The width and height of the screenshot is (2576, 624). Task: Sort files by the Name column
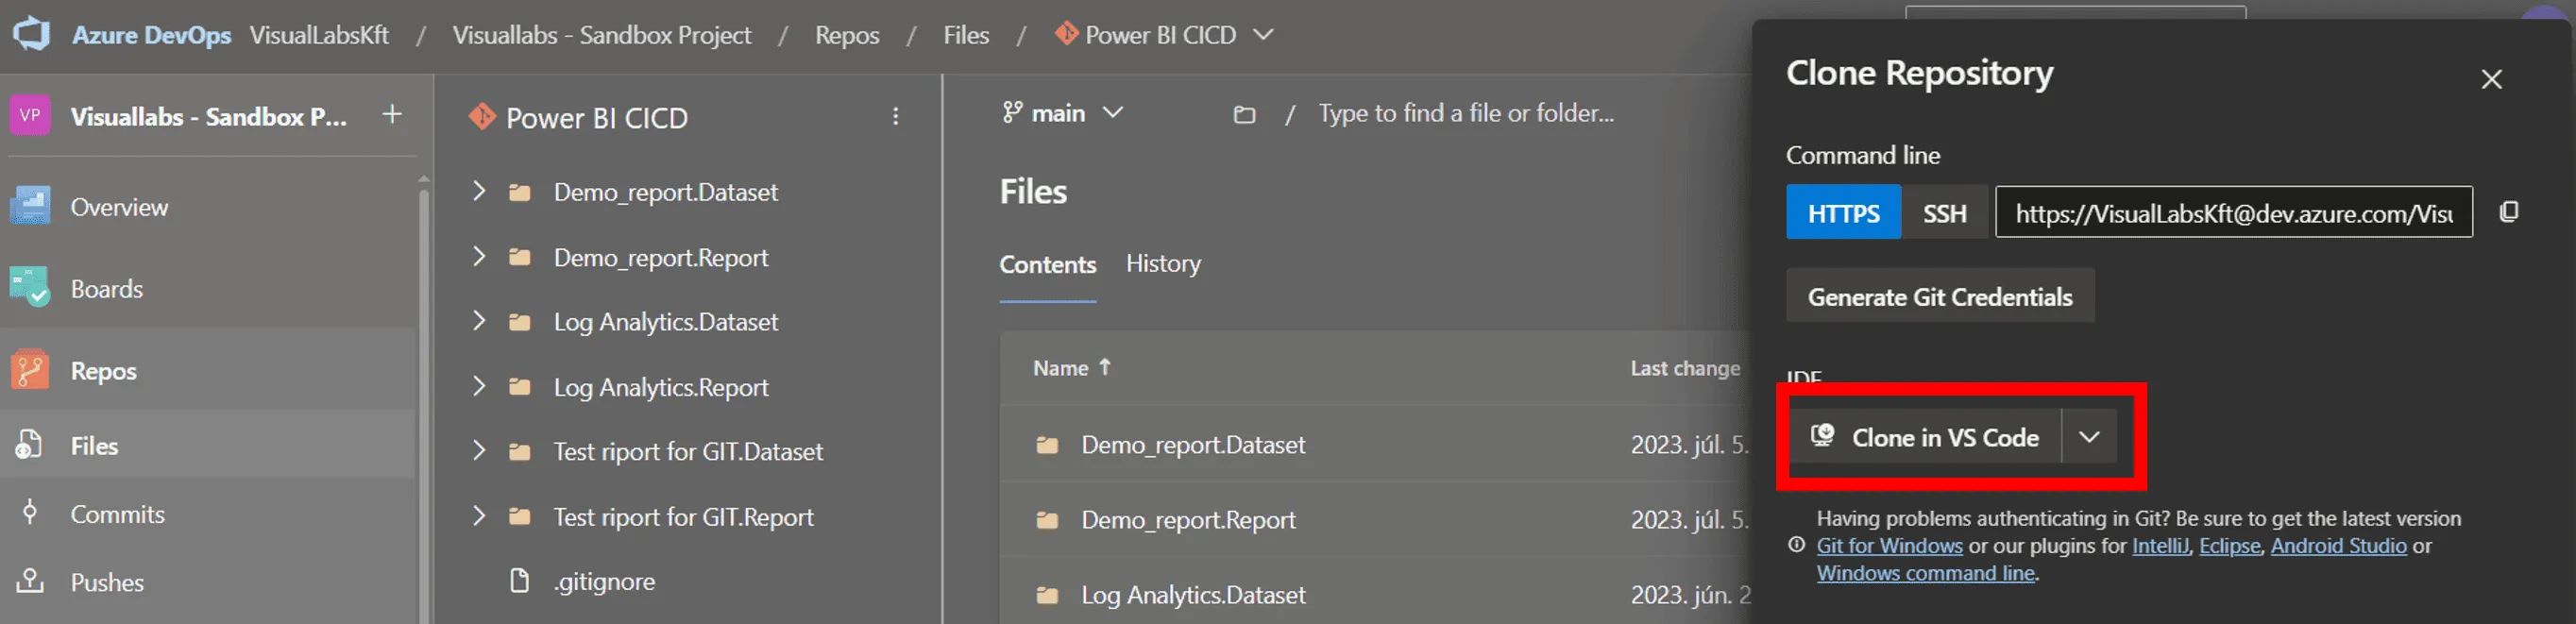pos(1072,368)
